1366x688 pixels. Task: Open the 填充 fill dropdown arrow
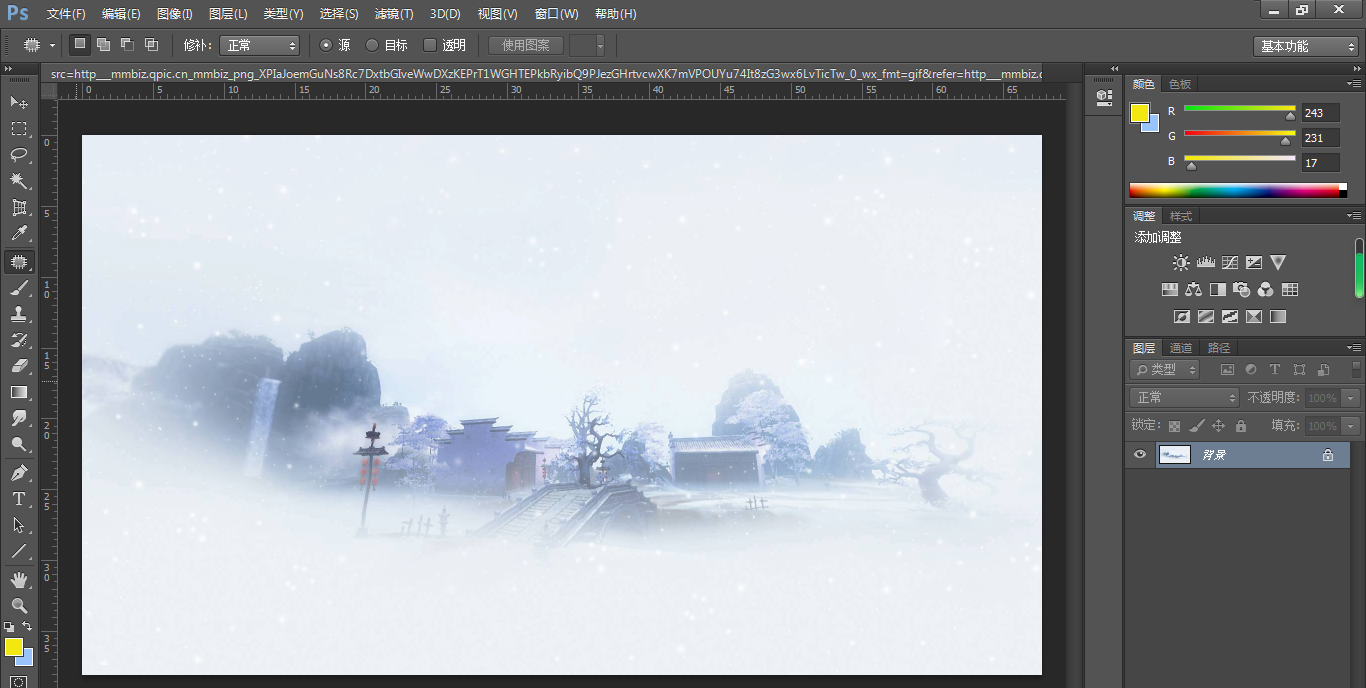1352,426
